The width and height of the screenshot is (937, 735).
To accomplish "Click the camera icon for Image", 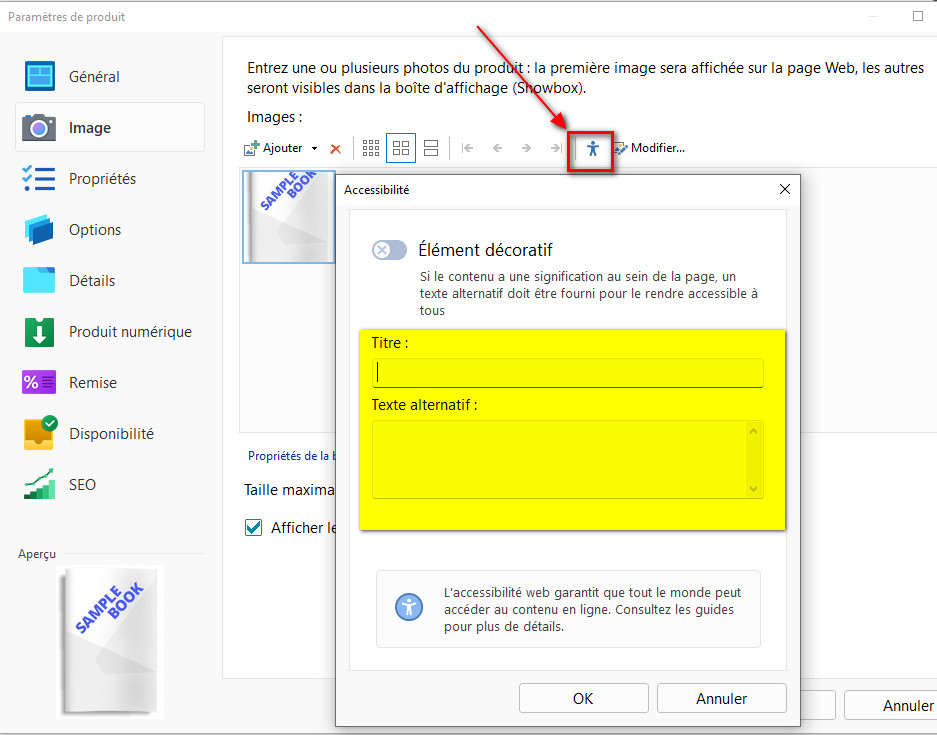I will coord(39,127).
